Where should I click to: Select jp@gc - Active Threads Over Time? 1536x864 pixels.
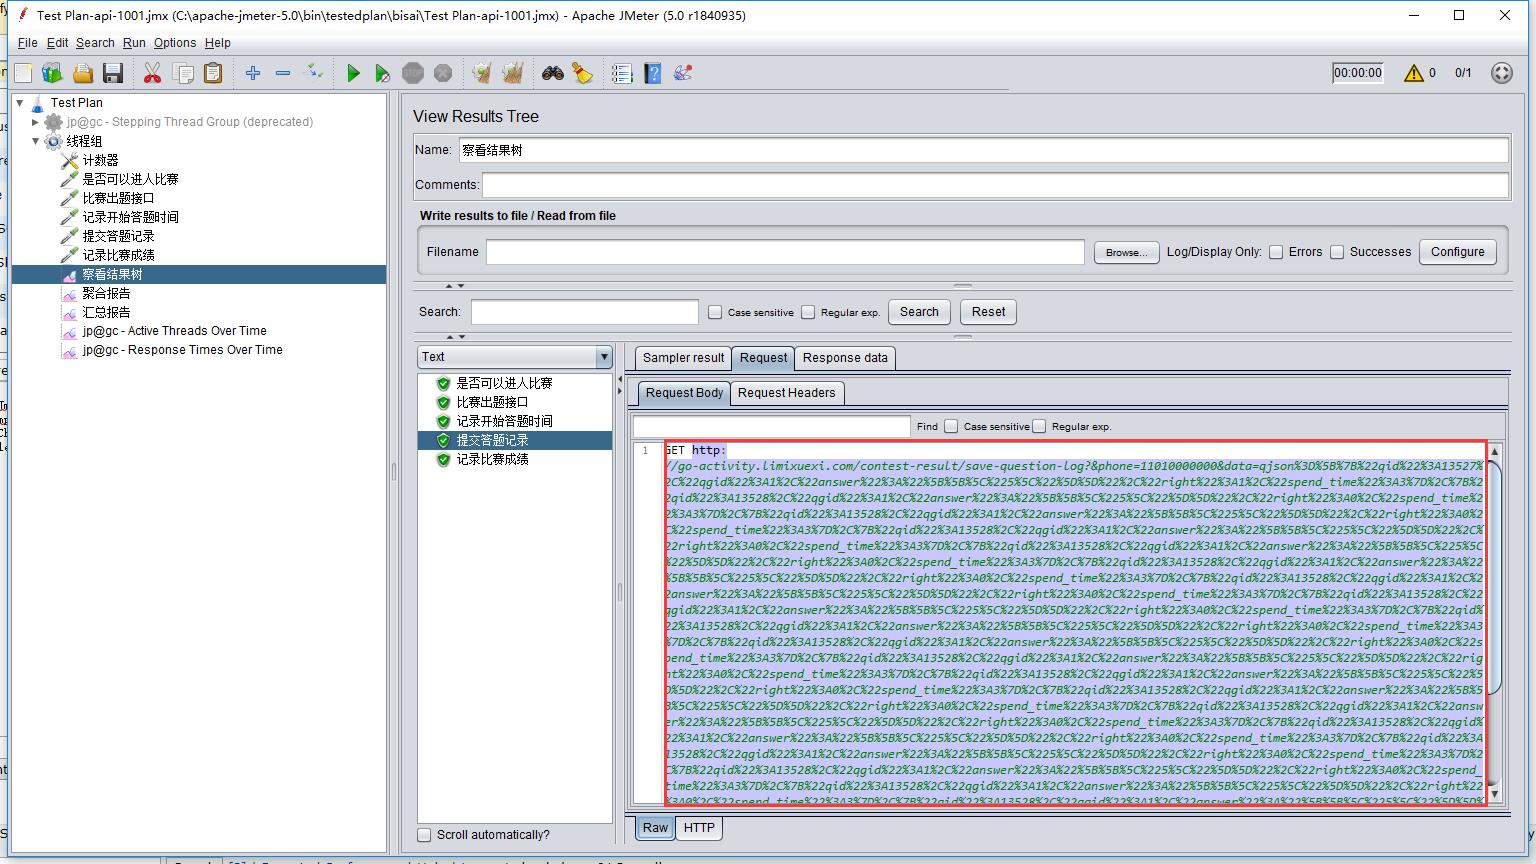click(x=174, y=331)
